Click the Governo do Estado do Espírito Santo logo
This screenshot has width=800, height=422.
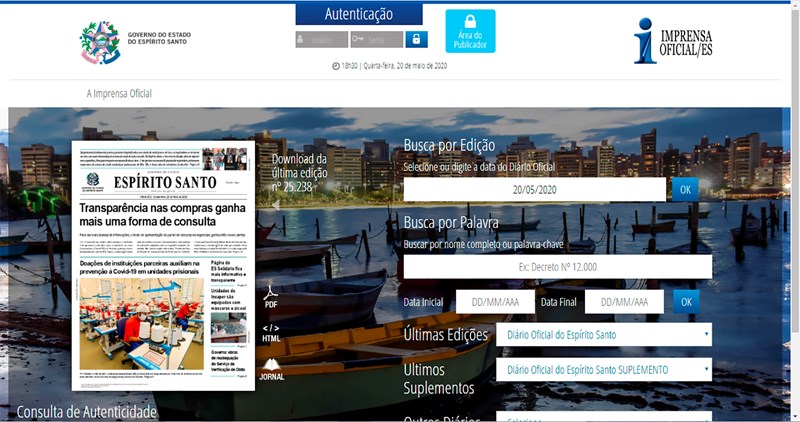136,42
